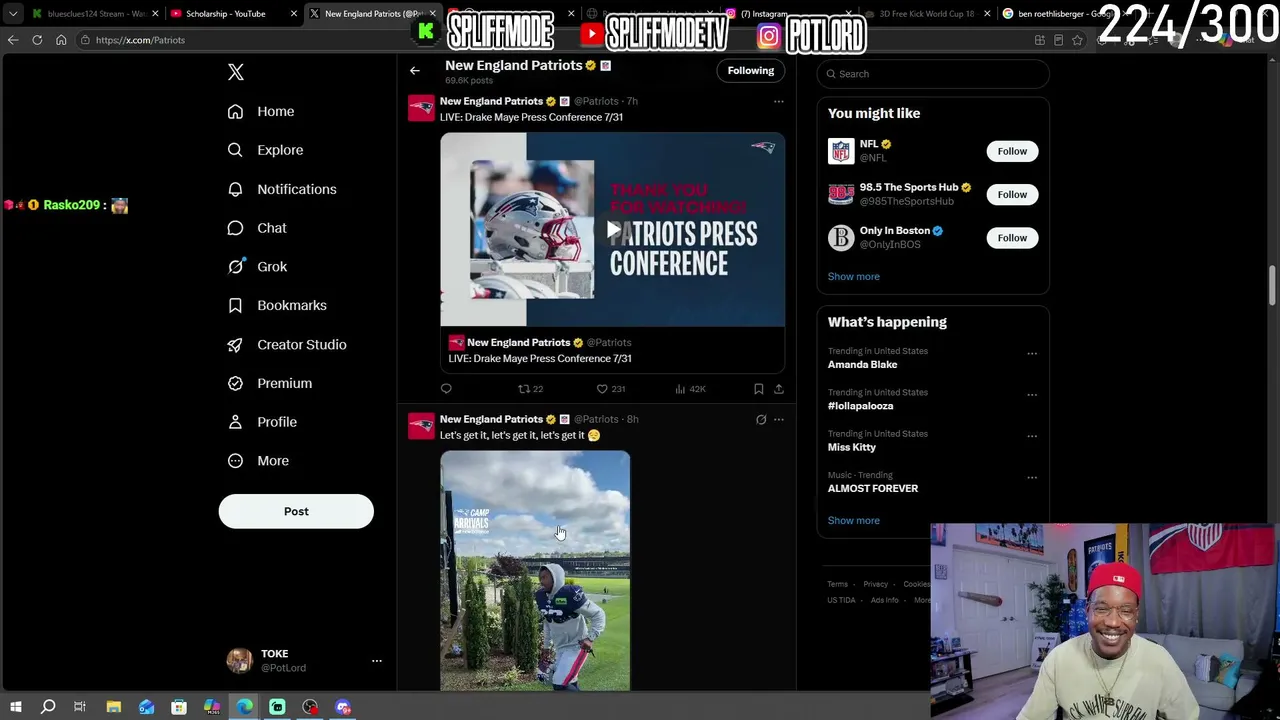Image resolution: width=1280 pixels, height=720 pixels.
Task: Click the Post button
Action: click(296, 512)
